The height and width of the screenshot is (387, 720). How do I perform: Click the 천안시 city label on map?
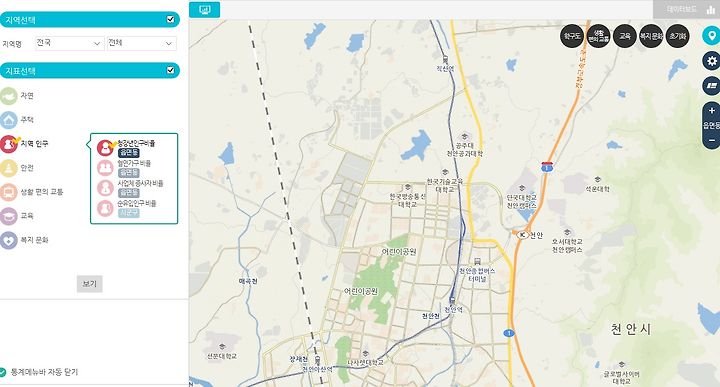point(630,329)
